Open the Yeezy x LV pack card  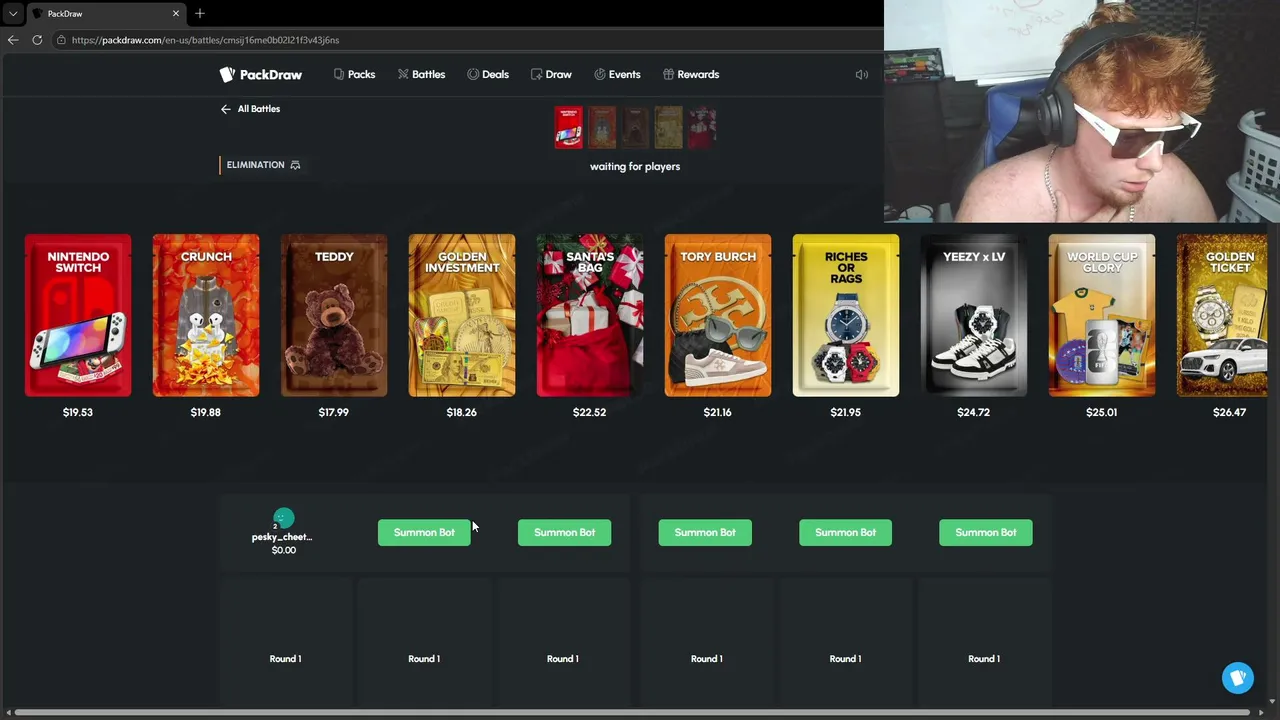[x=974, y=315]
